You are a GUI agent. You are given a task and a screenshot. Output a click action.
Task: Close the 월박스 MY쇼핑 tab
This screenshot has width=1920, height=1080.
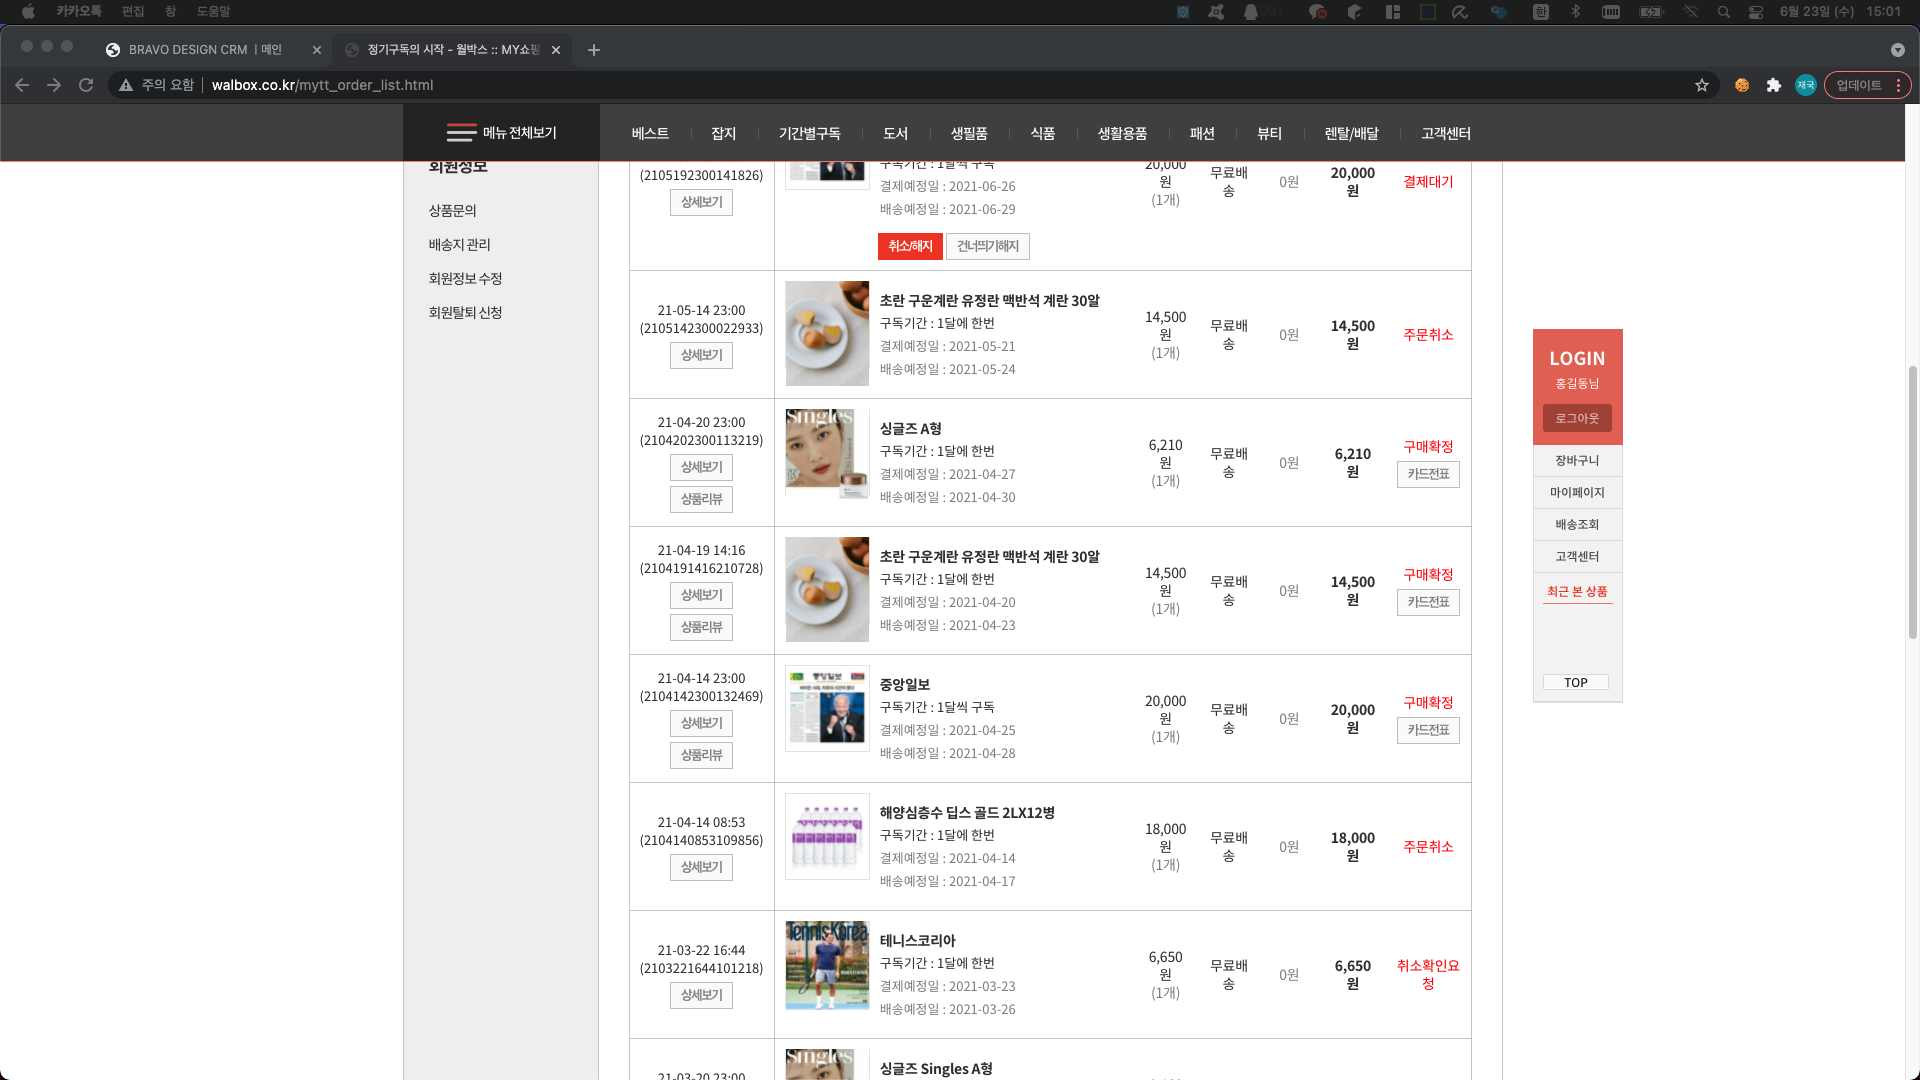coord(556,50)
